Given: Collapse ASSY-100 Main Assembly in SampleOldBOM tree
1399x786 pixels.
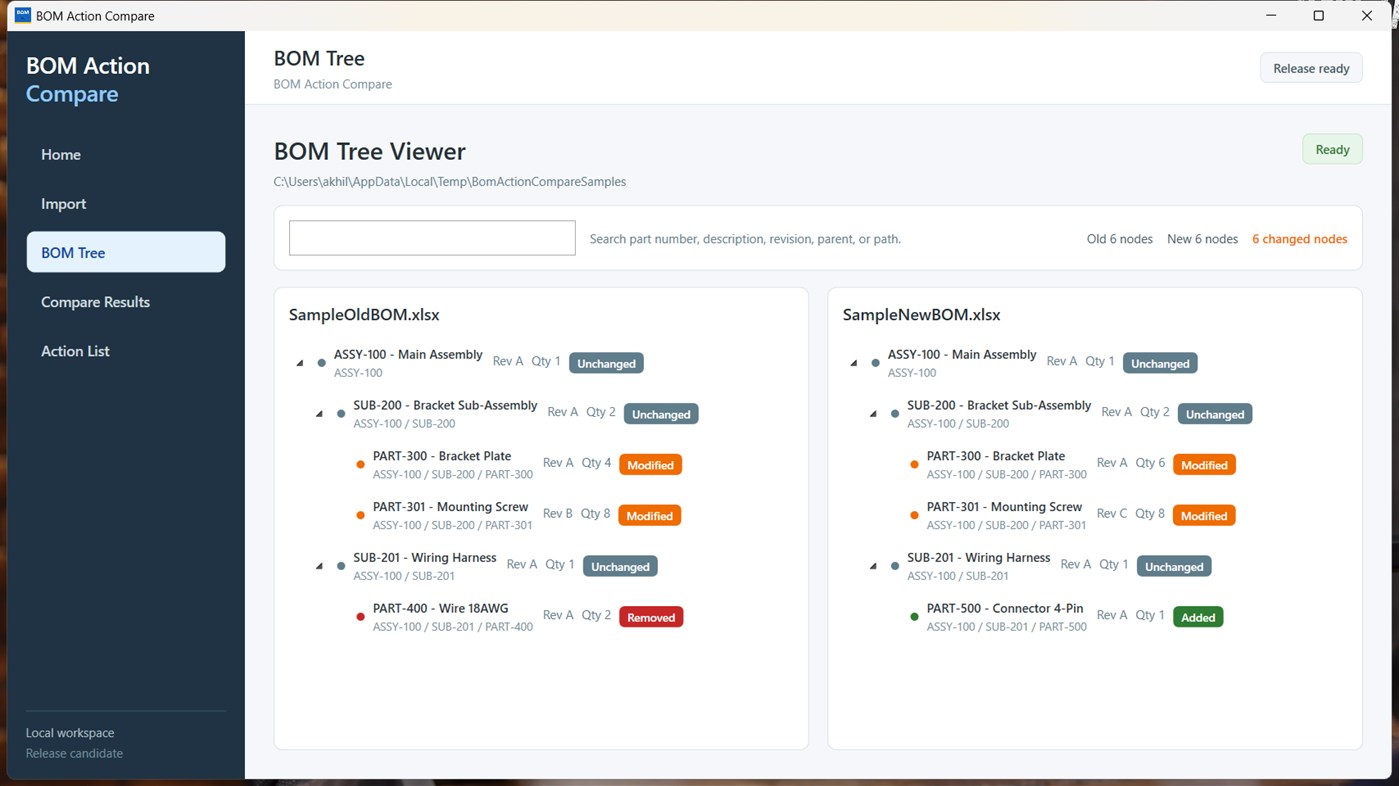Looking at the screenshot, I should pos(300,363).
